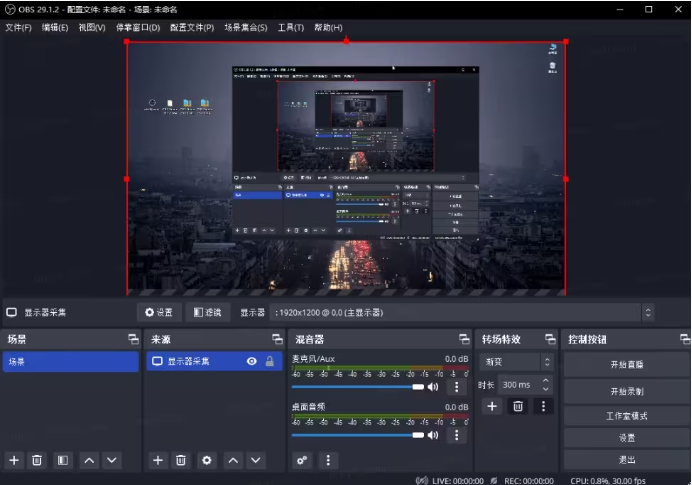Viewport: 692px width, 485px height.
Task: Enable 工作室模式 button
Action: [627, 416]
